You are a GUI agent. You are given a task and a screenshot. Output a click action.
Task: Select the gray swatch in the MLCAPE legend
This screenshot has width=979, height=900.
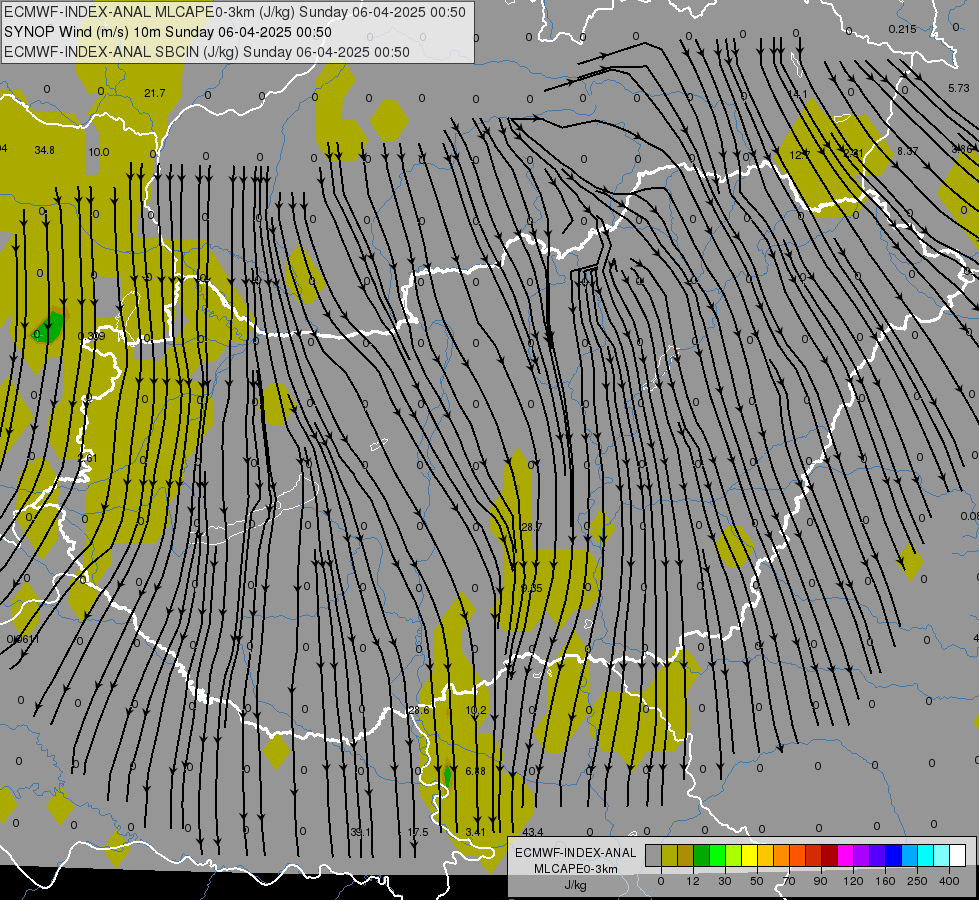click(x=654, y=855)
